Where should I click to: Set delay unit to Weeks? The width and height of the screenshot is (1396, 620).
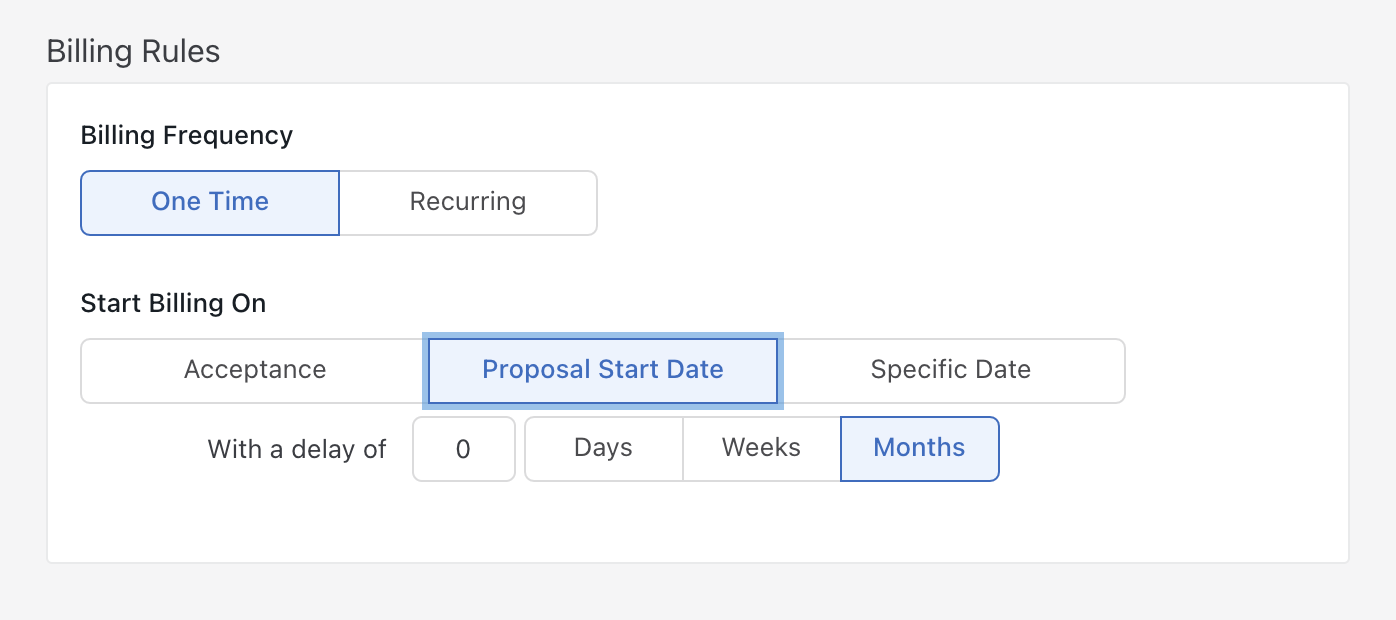point(761,448)
